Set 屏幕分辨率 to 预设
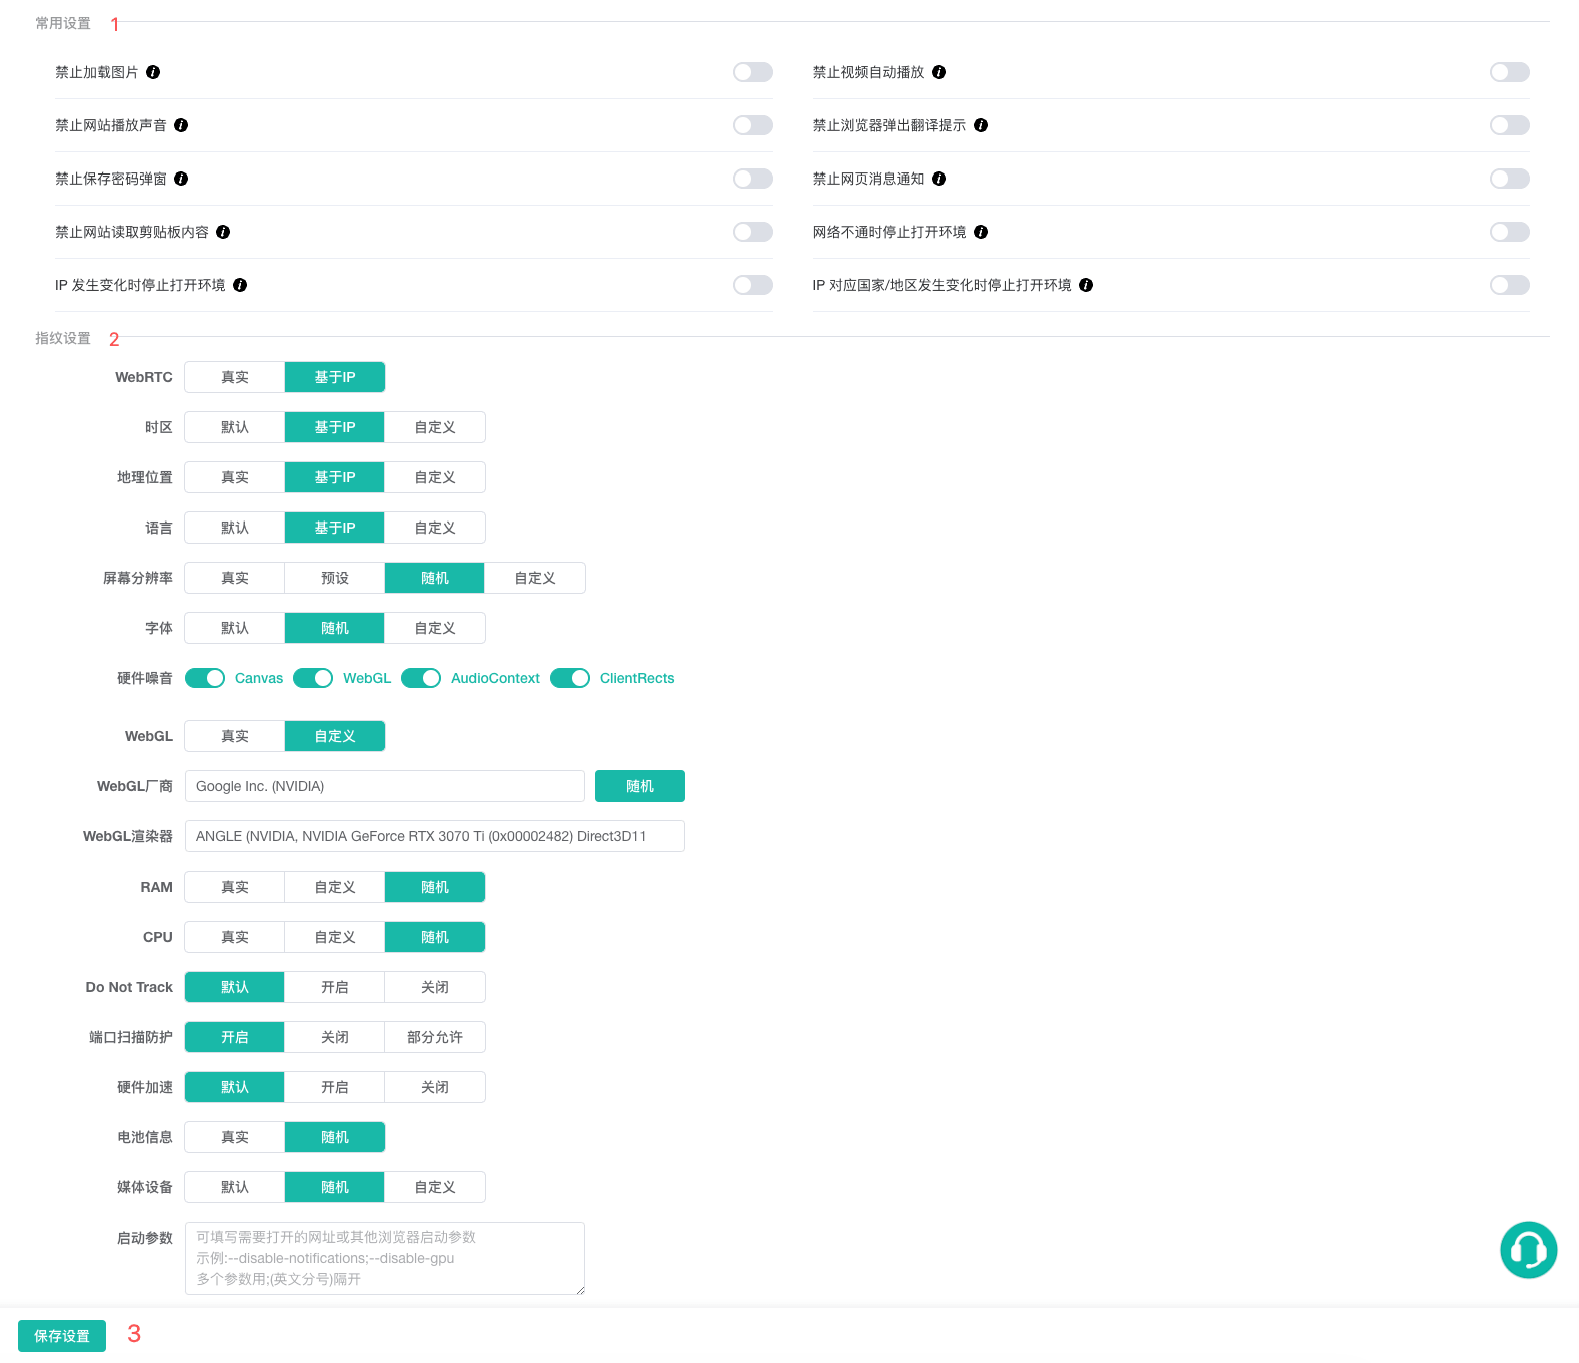Viewport: 1579px width, 1363px height. pyautogui.click(x=335, y=578)
